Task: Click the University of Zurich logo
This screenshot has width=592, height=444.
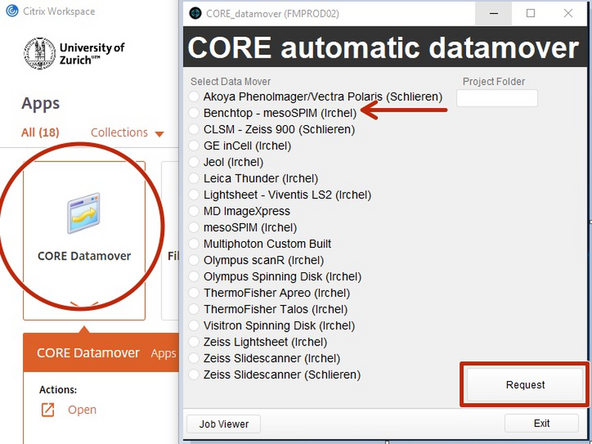Action: [74, 53]
